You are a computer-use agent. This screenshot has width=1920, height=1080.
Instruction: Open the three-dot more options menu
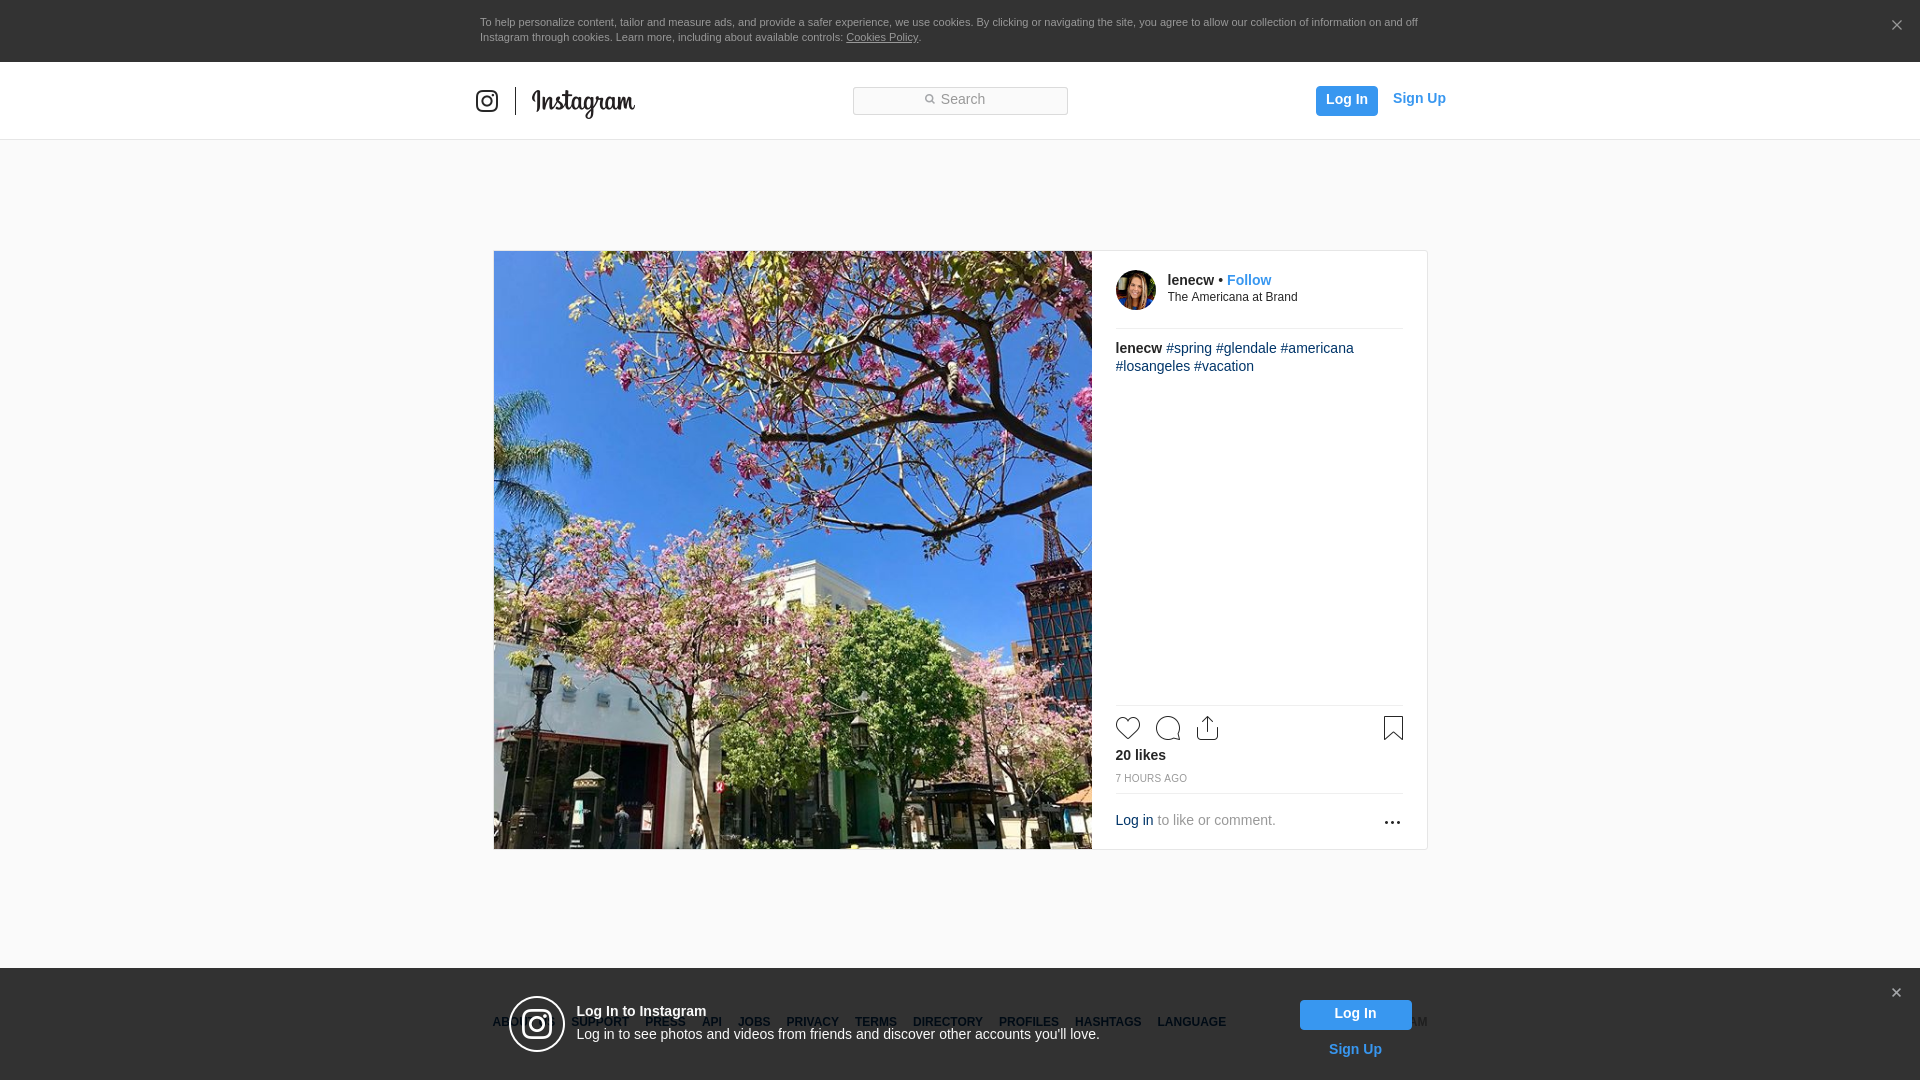pyautogui.click(x=1392, y=822)
